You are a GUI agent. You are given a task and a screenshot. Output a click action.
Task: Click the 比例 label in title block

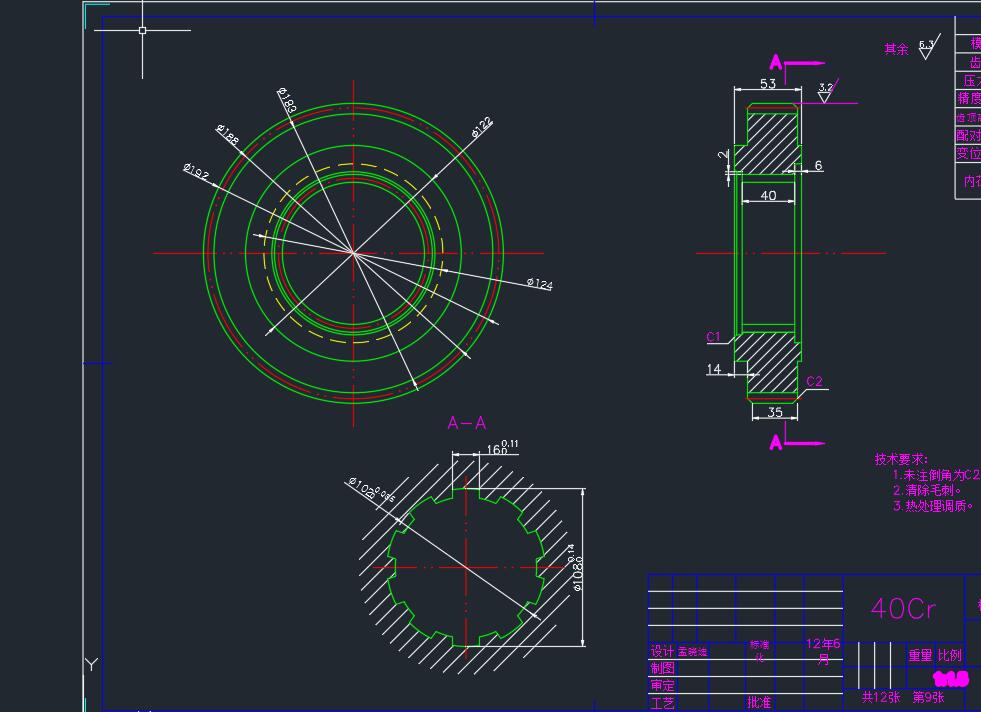click(950, 655)
